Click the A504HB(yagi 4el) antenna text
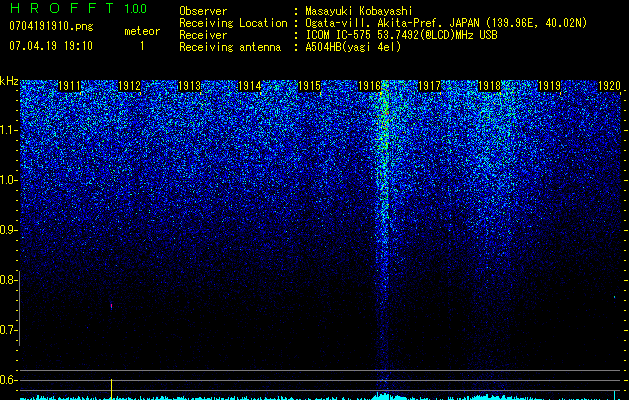The width and height of the screenshot is (629, 400). point(353,47)
